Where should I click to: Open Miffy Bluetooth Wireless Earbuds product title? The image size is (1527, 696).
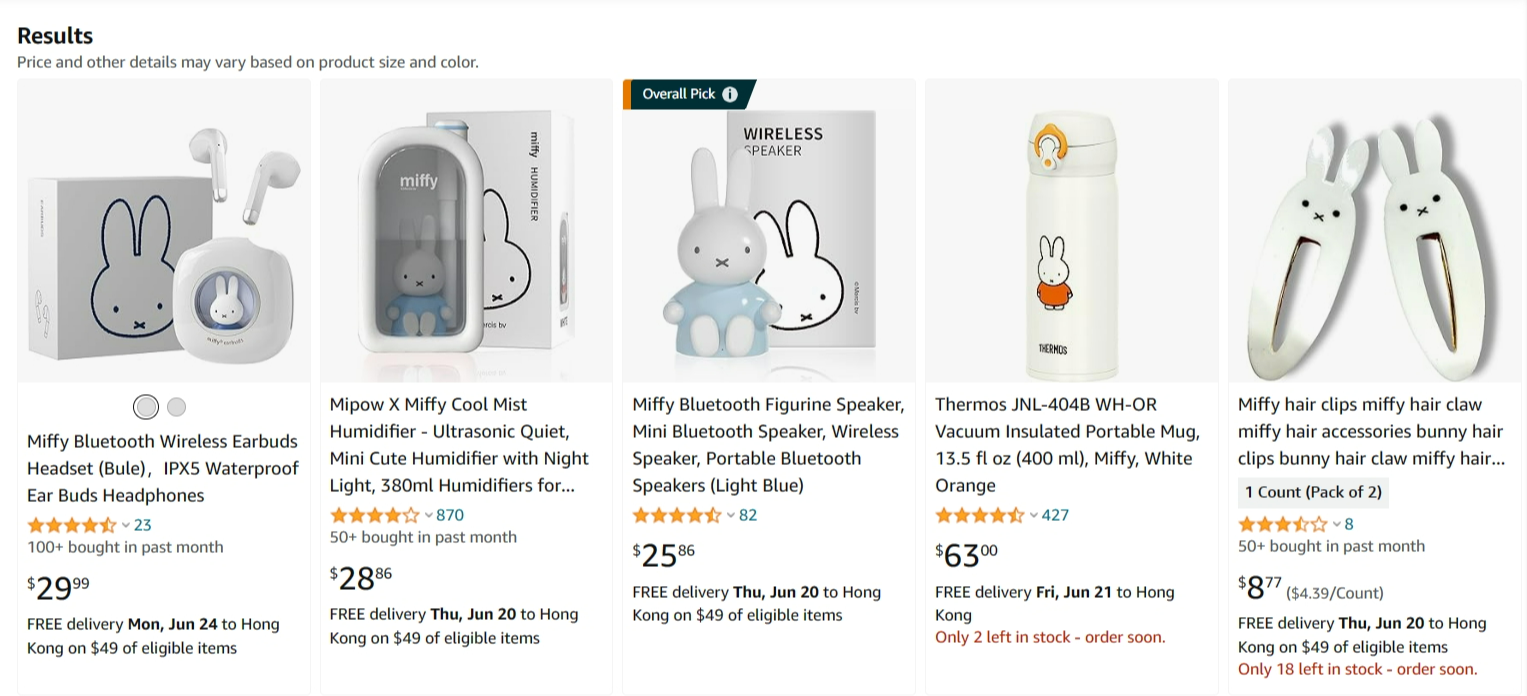click(163, 468)
